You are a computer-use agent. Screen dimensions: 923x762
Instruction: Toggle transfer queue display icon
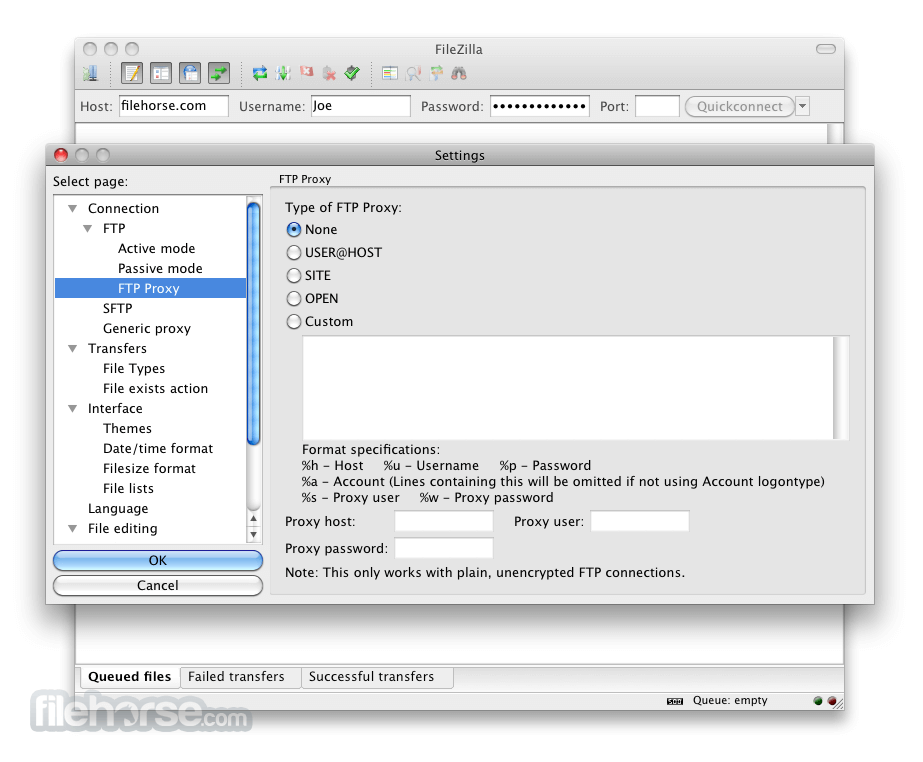coord(219,74)
